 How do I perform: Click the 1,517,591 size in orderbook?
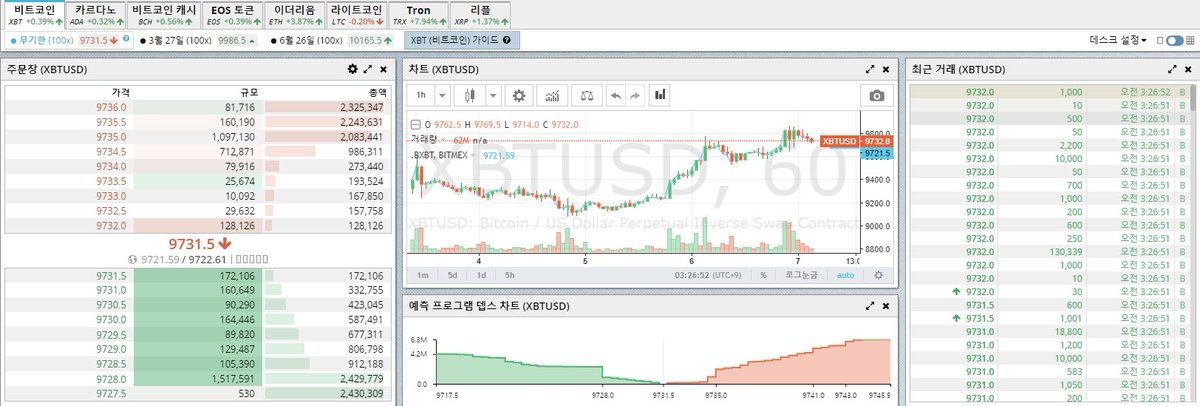click(233, 380)
